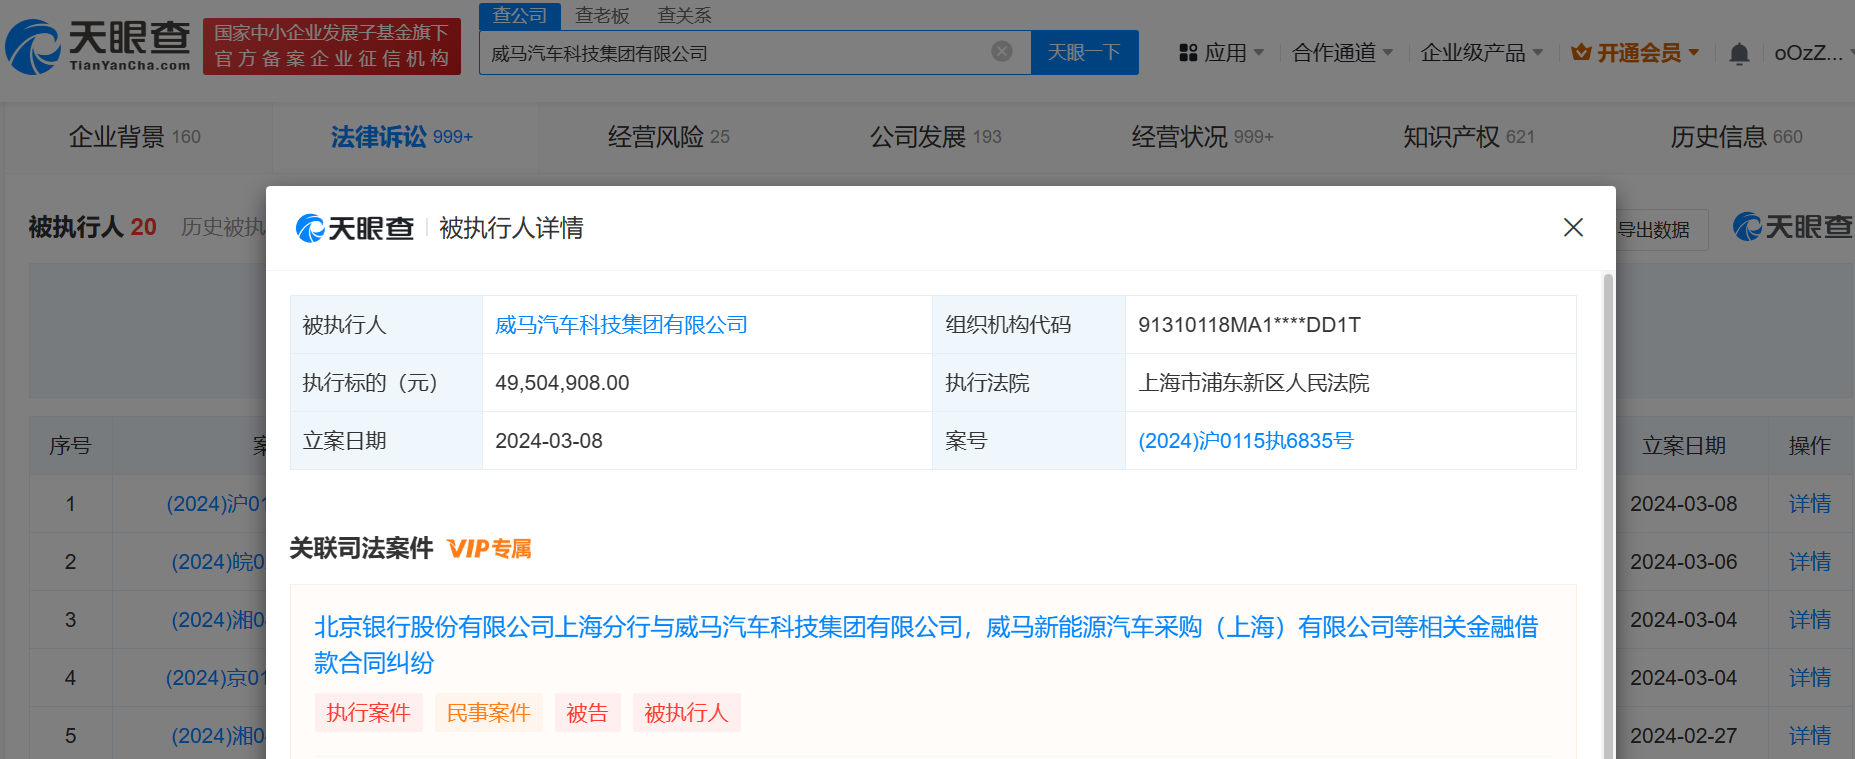Open the 历史信息 tab
The width and height of the screenshot is (1855, 759).
(x=1736, y=137)
